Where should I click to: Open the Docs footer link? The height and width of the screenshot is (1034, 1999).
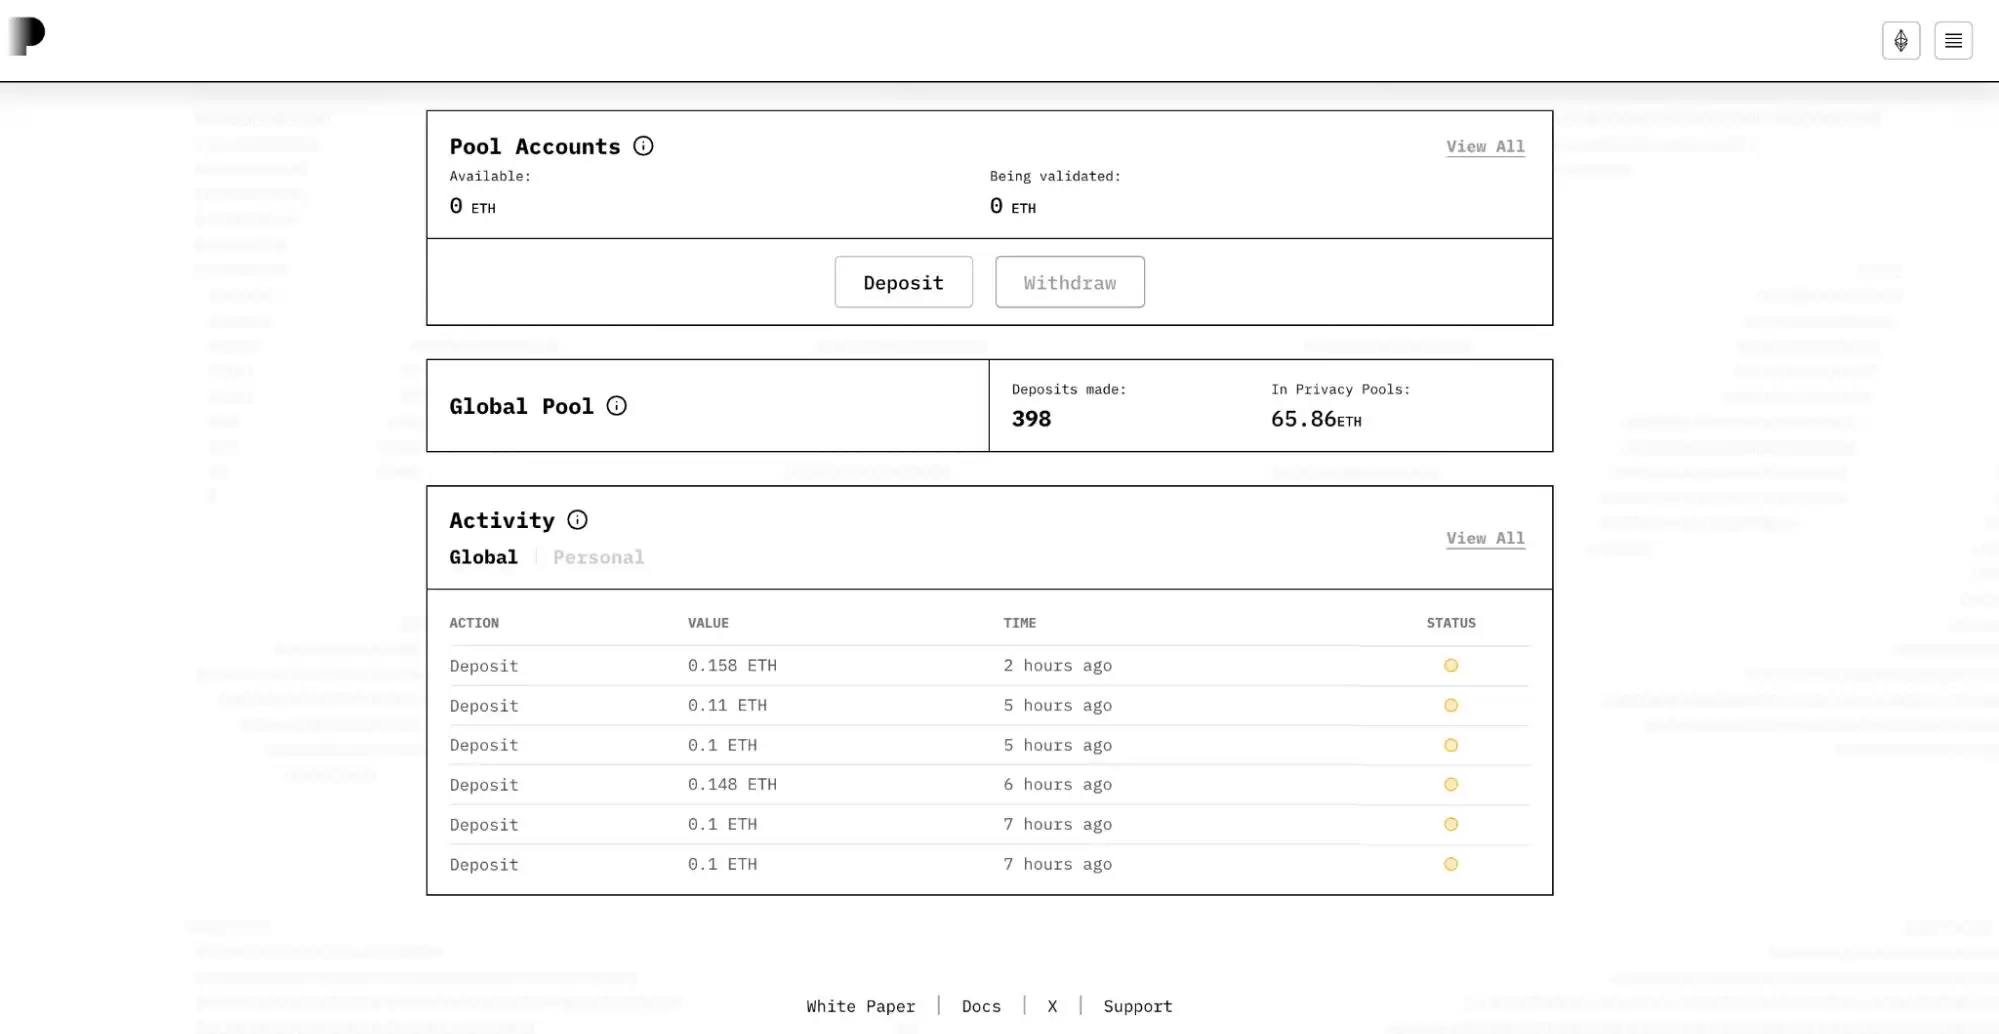[980, 1006]
